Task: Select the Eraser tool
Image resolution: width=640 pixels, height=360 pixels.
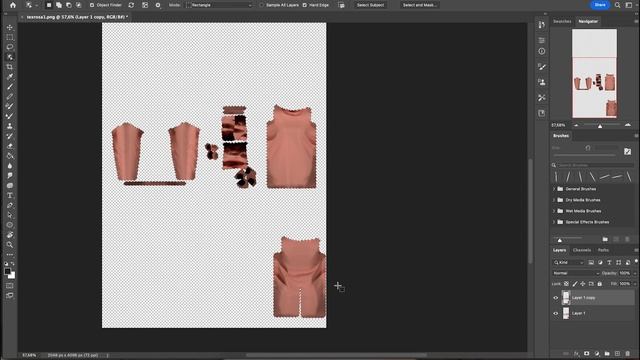Action: 10,146
